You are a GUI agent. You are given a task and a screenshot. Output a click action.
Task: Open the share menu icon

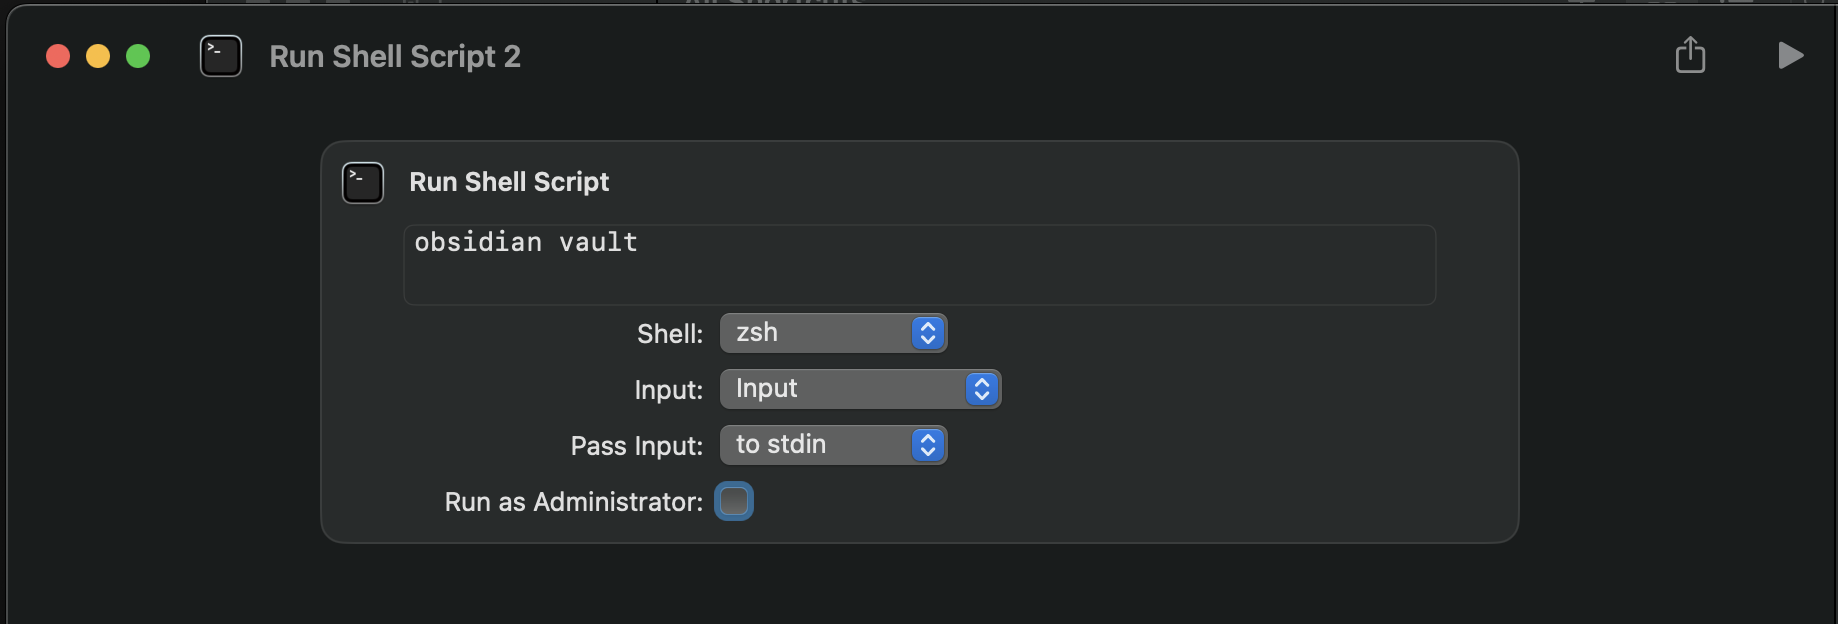(1690, 55)
